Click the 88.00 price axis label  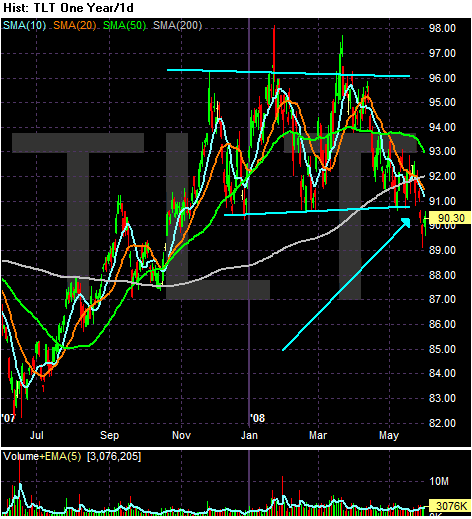click(x=442, y=275)
